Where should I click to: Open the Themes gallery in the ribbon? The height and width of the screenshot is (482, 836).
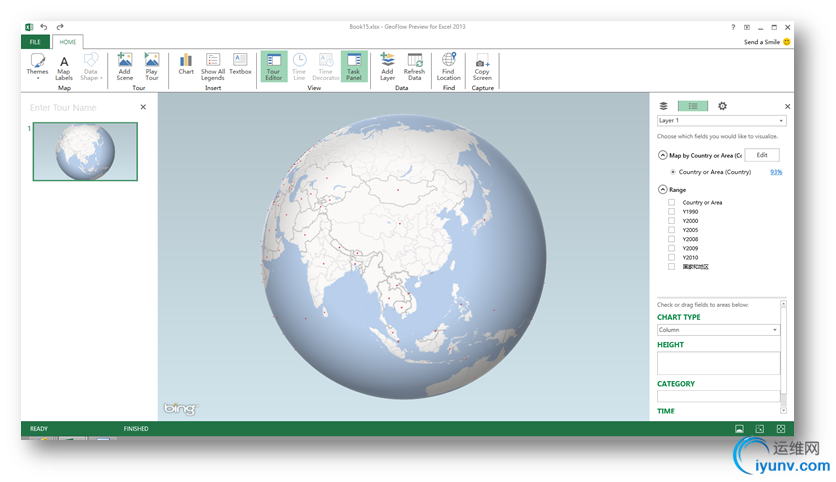[37, 66]
